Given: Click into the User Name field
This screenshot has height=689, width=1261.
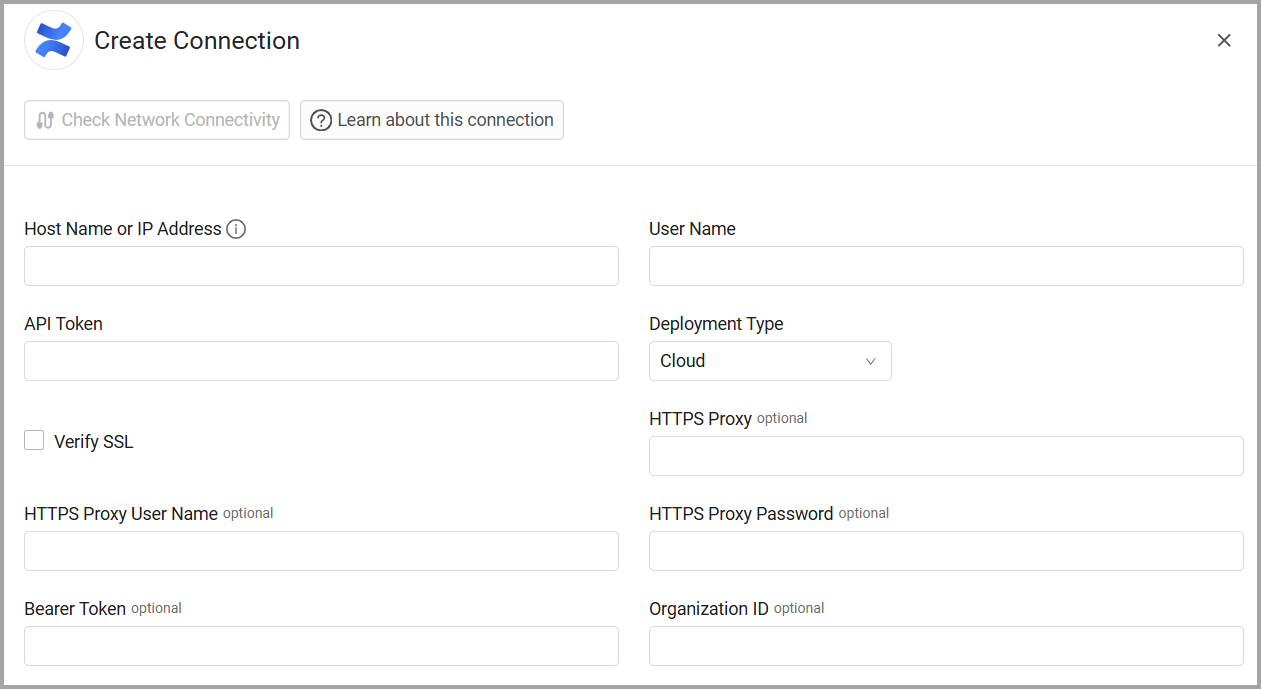Looking at the screenshot, I should tap(946, 266).
